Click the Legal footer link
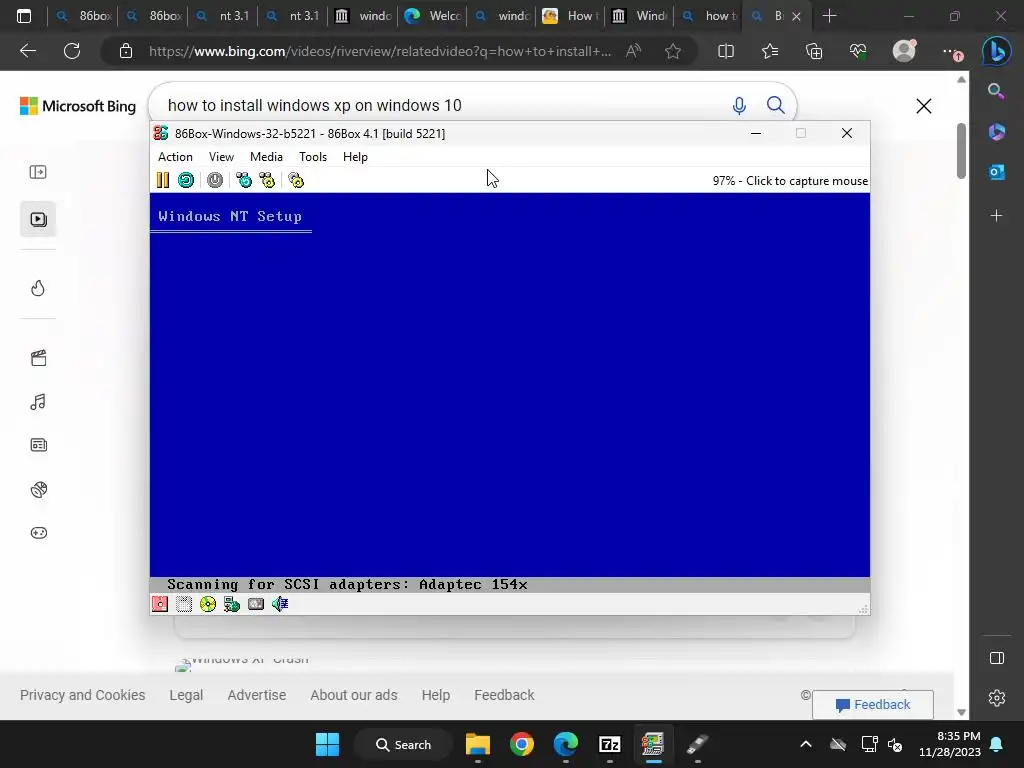Image resolution: width=1024 pixels, height=768 pixels. [x=186, y=695]
